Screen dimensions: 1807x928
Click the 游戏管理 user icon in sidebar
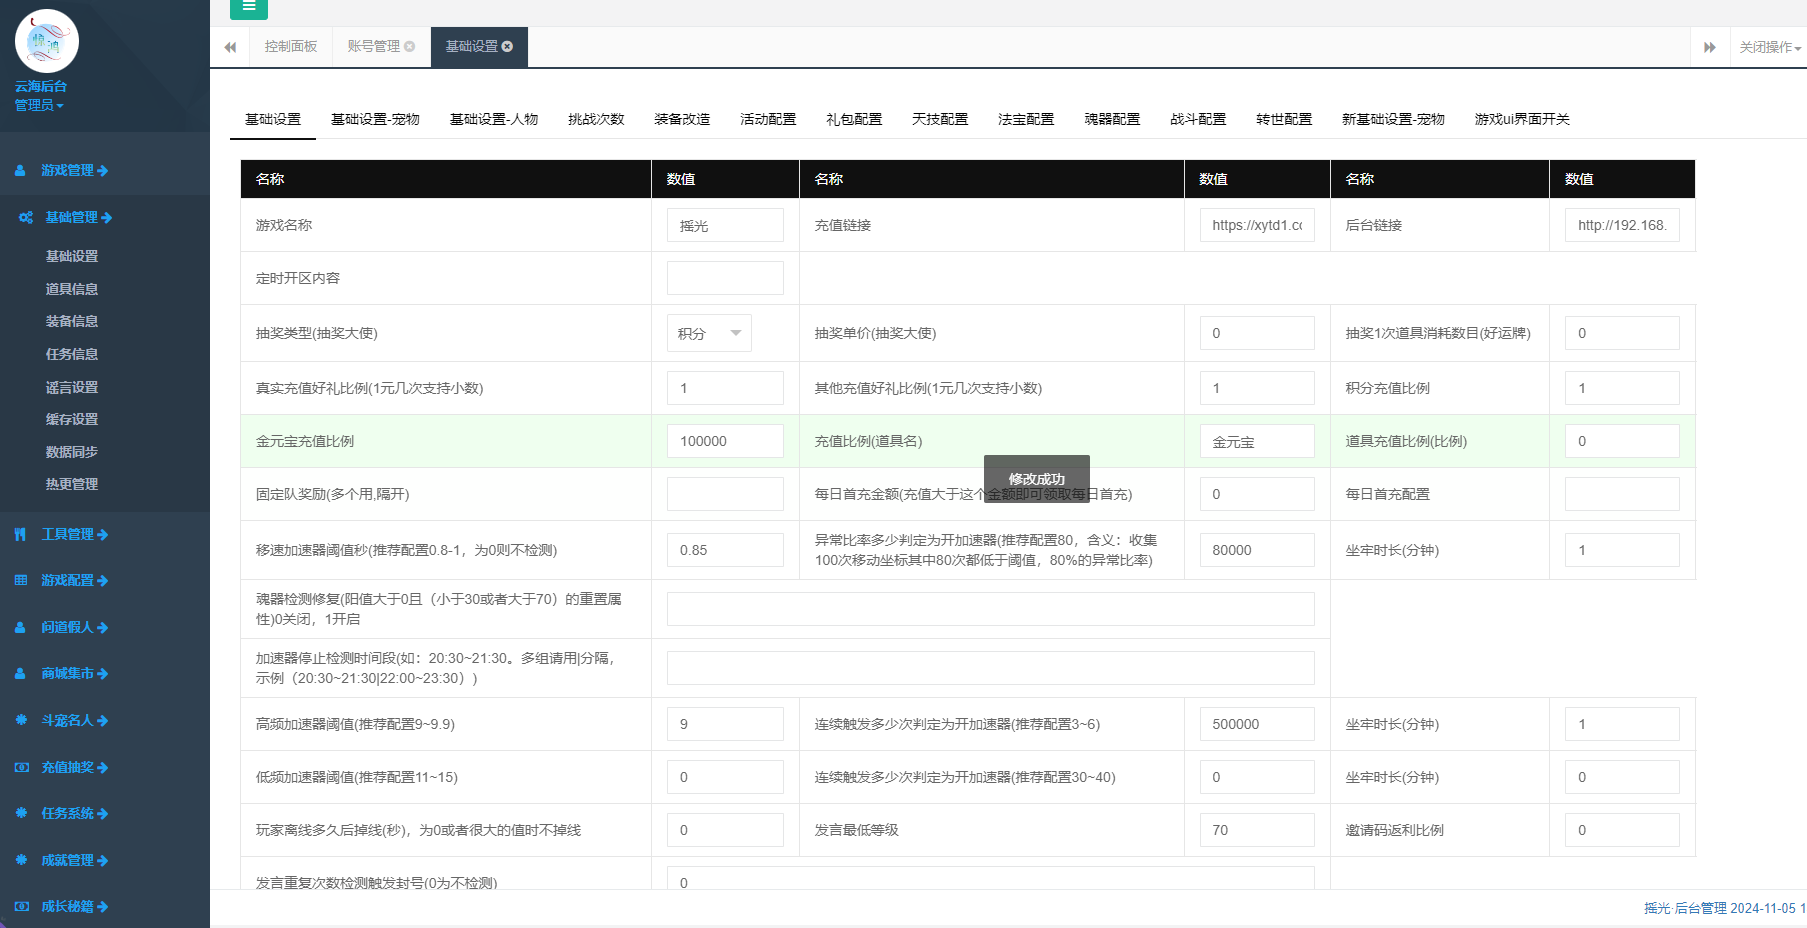[x=20, y=171]
